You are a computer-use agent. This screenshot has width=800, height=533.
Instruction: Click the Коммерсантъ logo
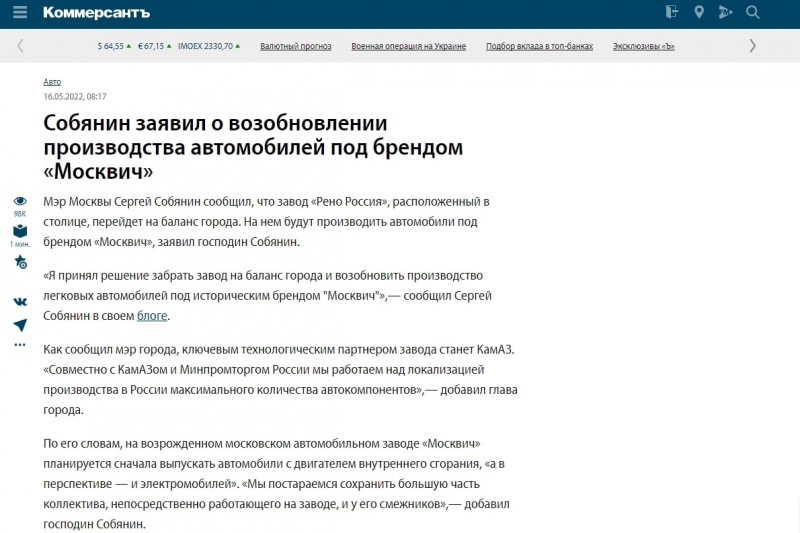[x=96, y=13]
